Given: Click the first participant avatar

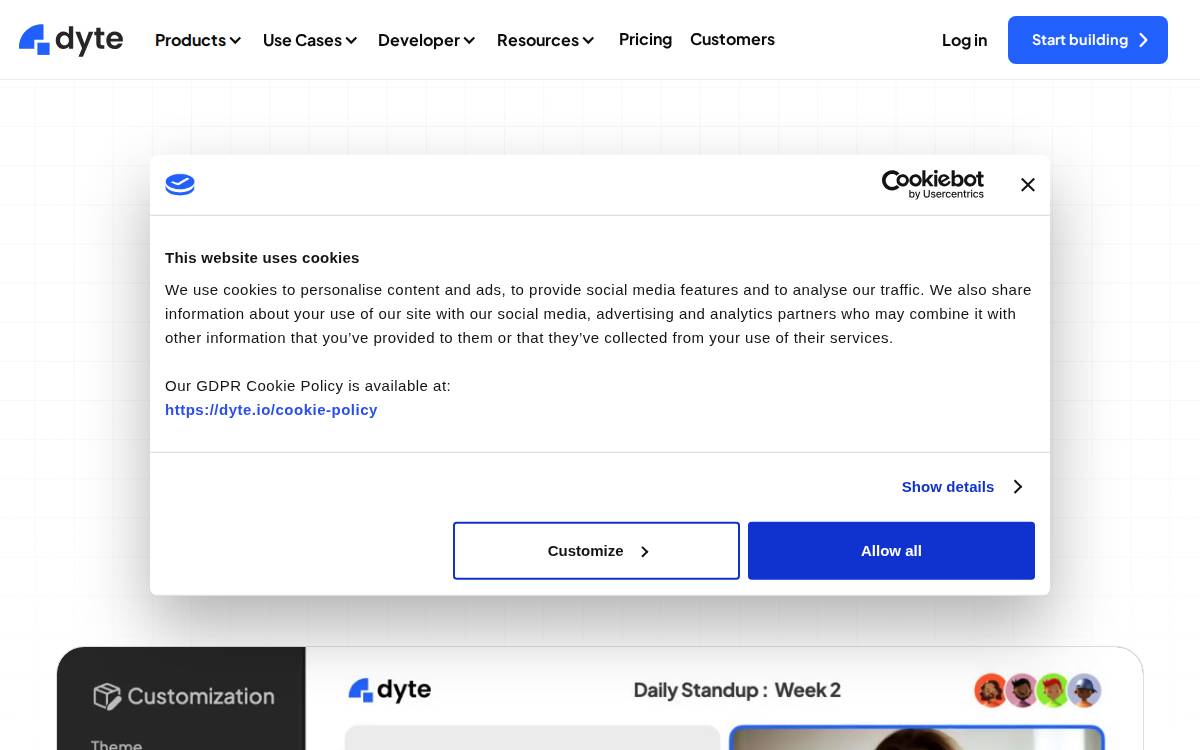Looking at the screenshot, I should coord(990,690).
